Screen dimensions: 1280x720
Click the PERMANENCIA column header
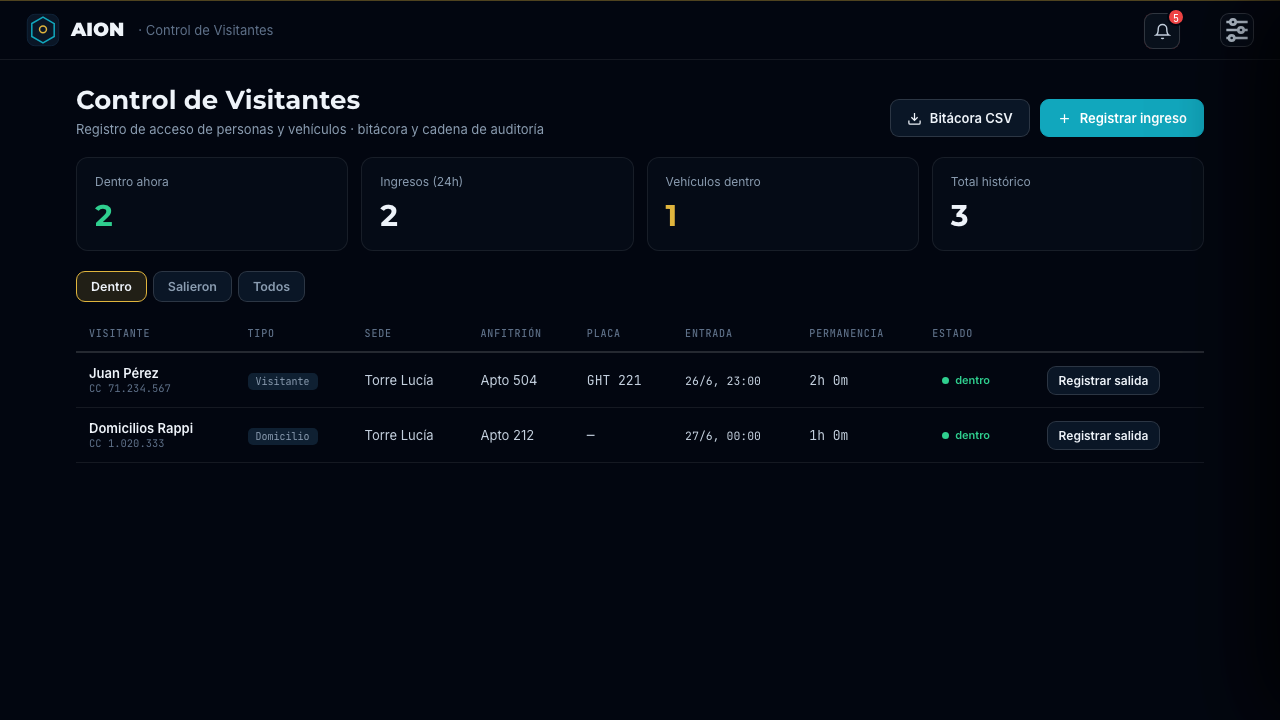847,334
